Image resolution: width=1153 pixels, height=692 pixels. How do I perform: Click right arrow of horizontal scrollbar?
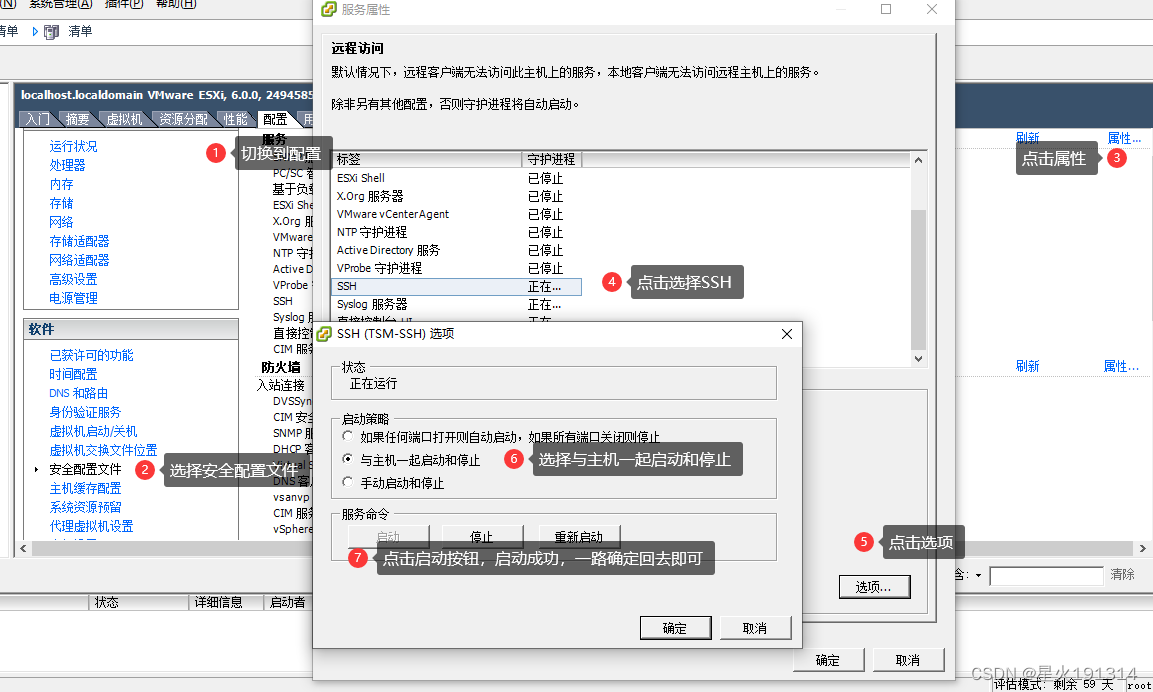[x=1142, y=549]
